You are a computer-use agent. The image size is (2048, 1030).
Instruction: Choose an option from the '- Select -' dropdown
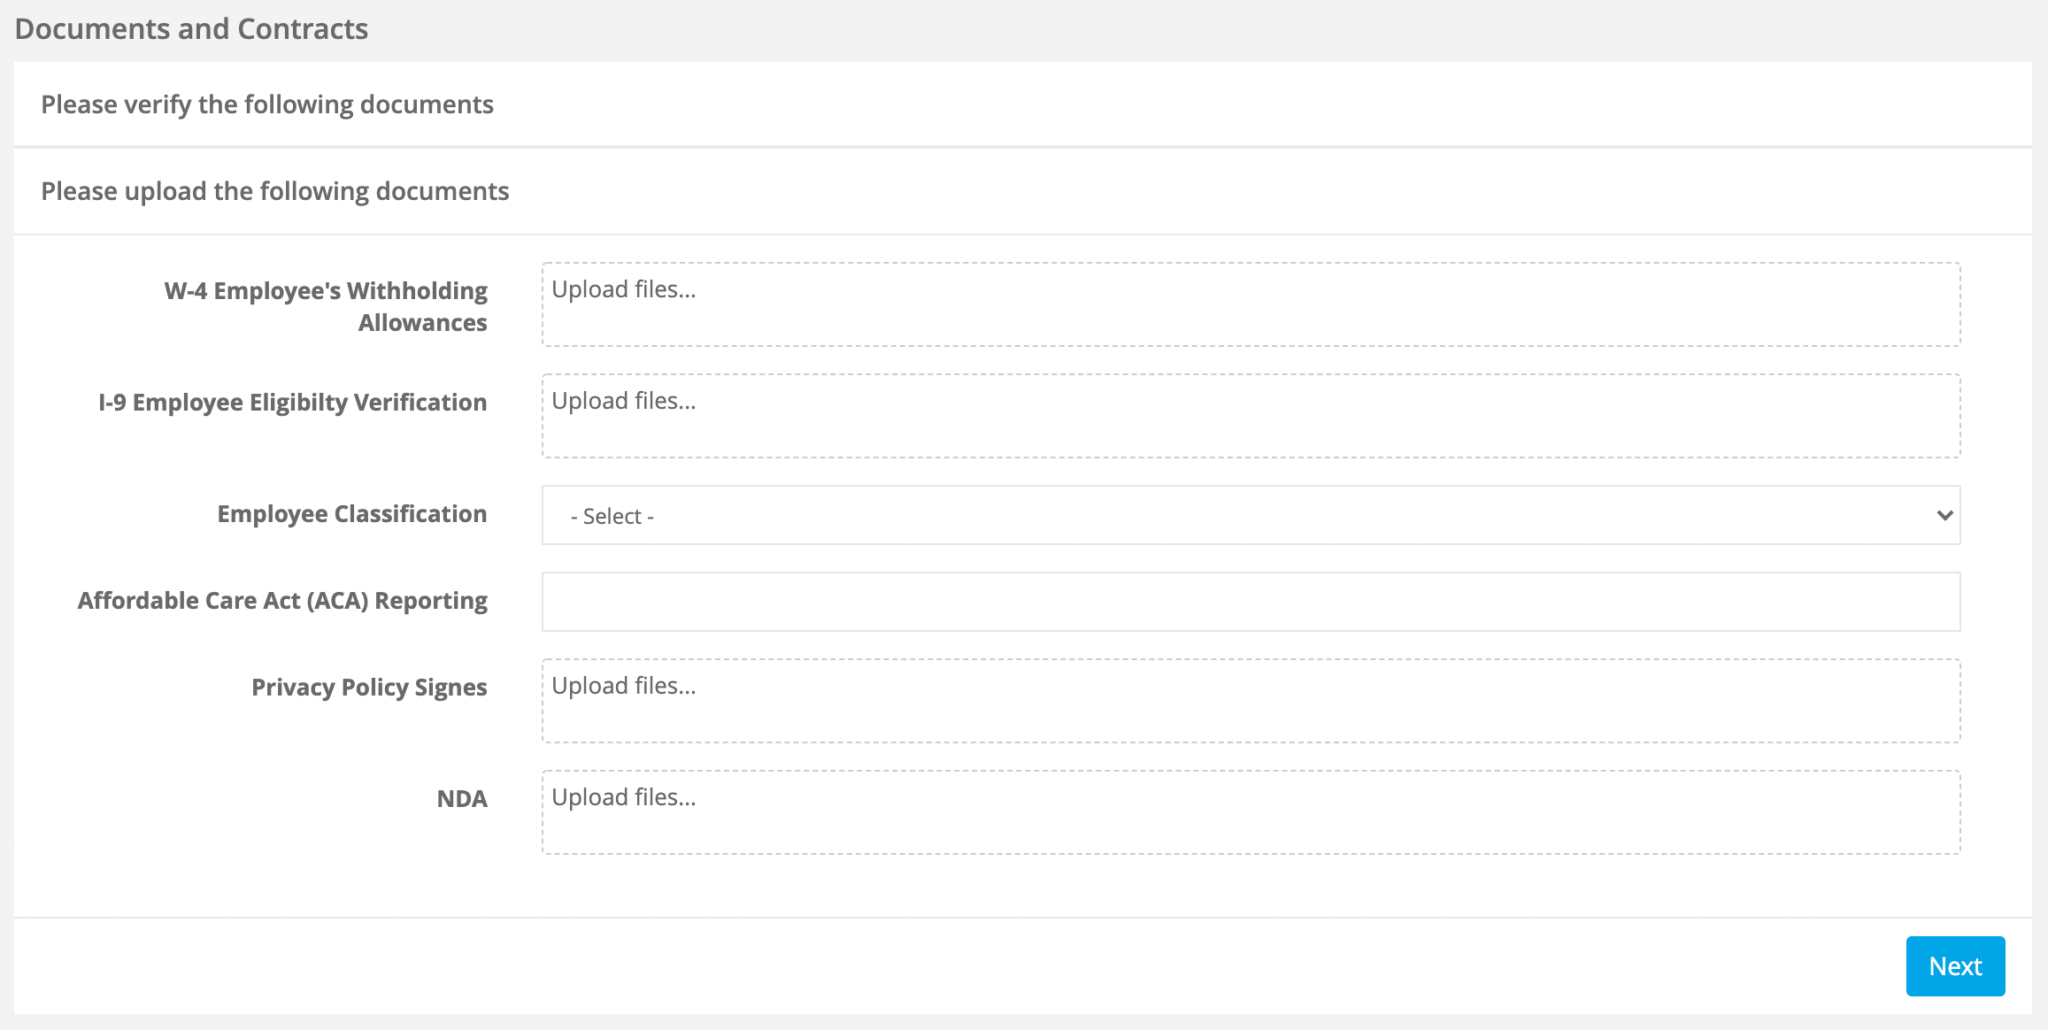1250,515
